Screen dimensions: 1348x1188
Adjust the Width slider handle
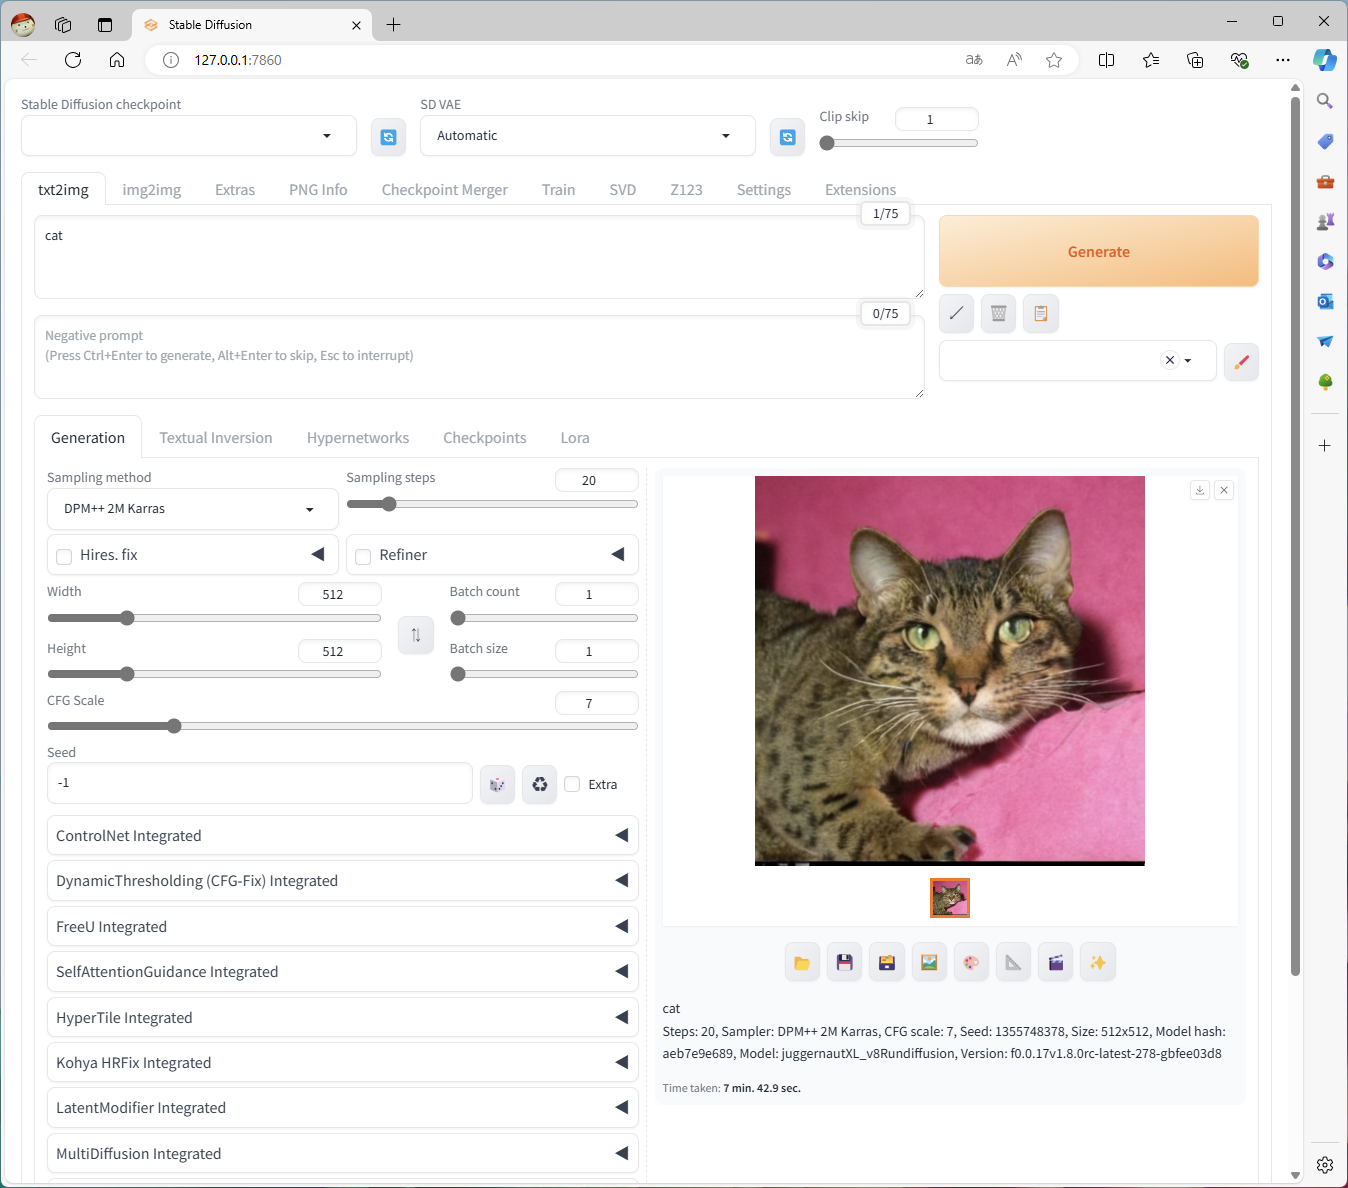pyautogui.click(x=127, y=618)
